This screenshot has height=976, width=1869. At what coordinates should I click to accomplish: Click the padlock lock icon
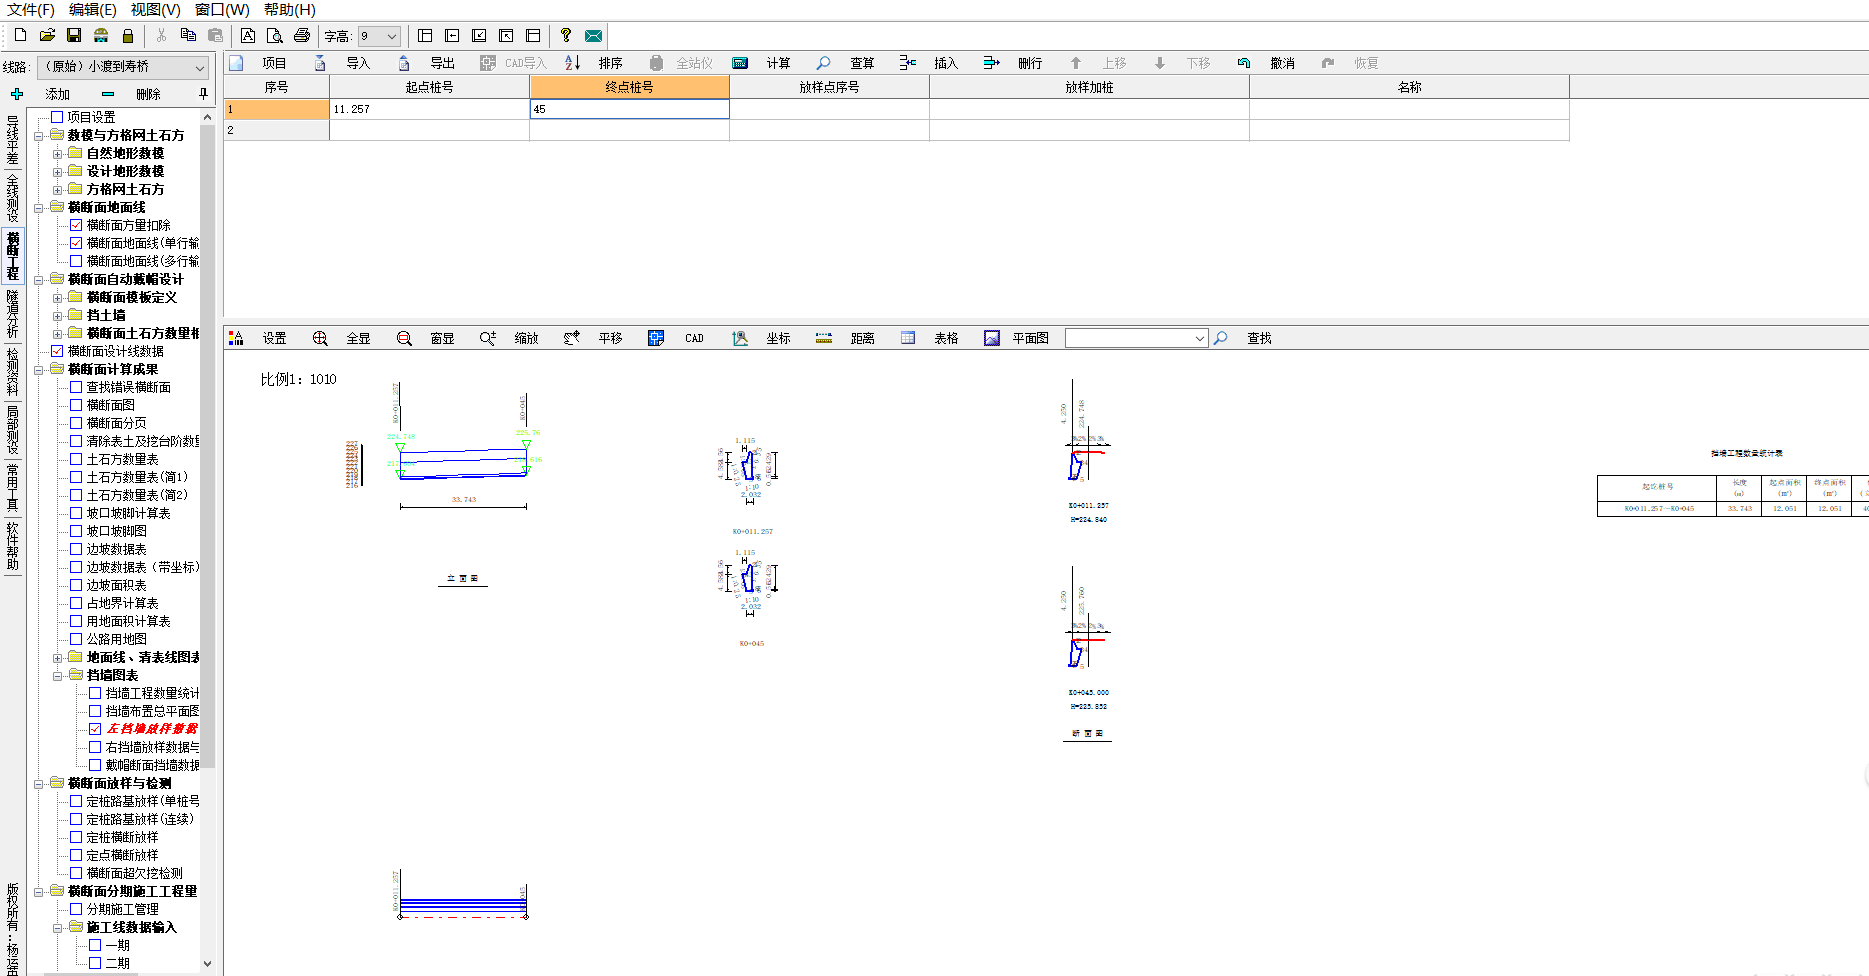click(128, 35)
